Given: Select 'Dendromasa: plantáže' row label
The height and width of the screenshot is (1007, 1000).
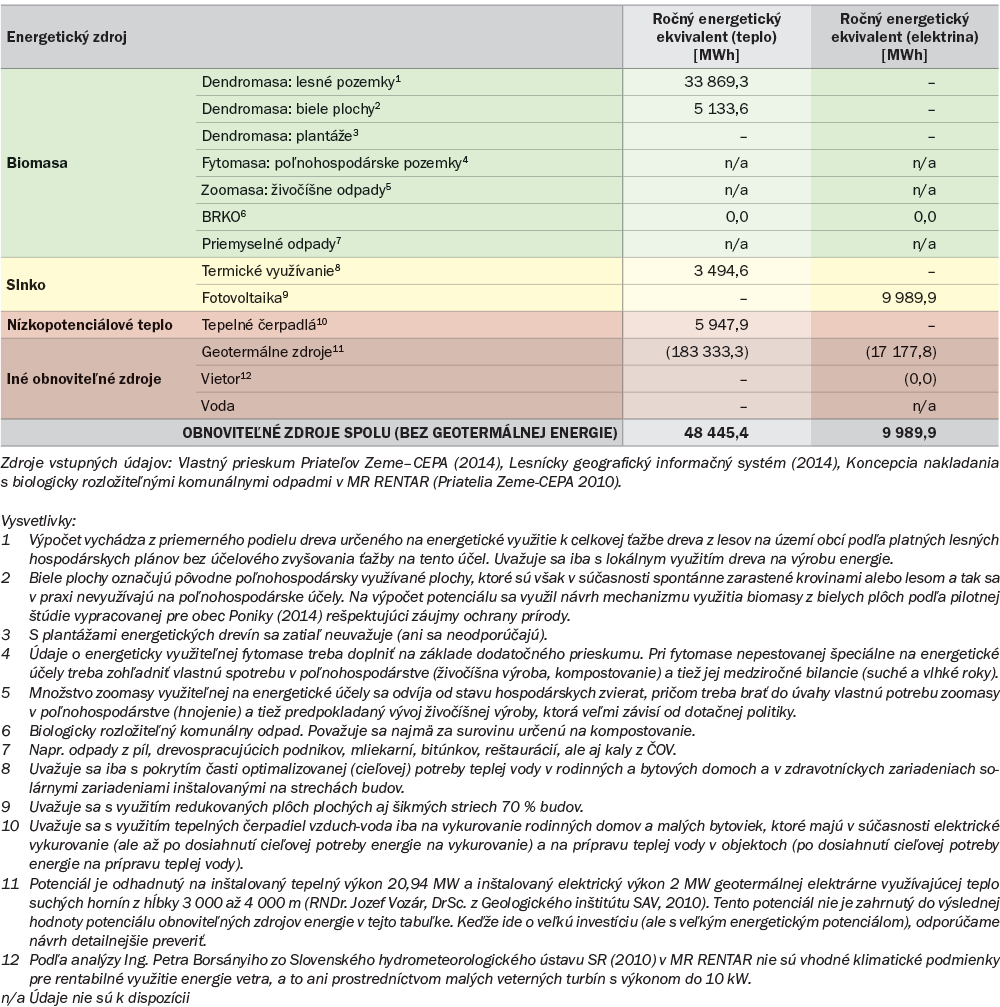Looking at the screenshot, I should point(279,136).
